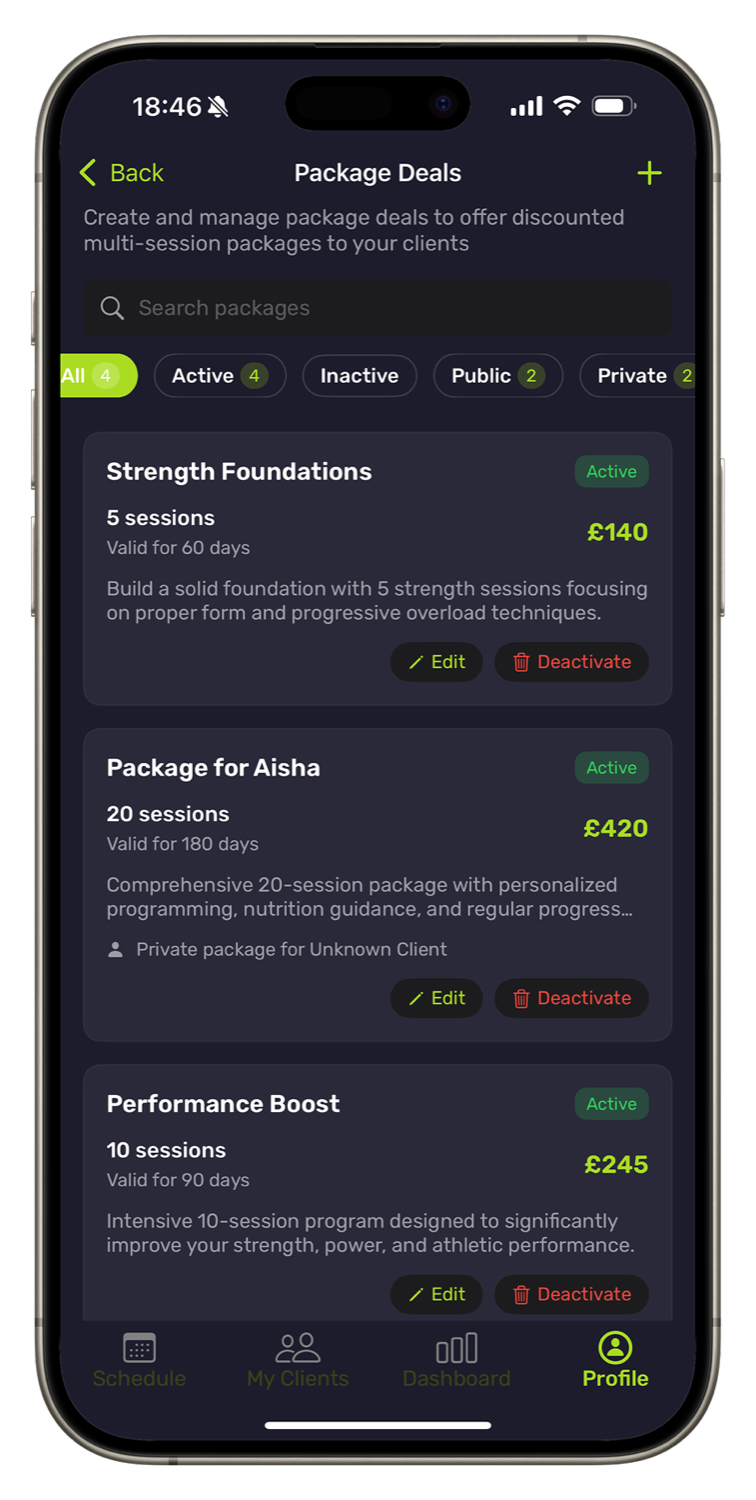Image resolution: width=756 pixels, height=1500 pixels.
Task: Click the search magnifier icon
Action: (x=112, y=308)
